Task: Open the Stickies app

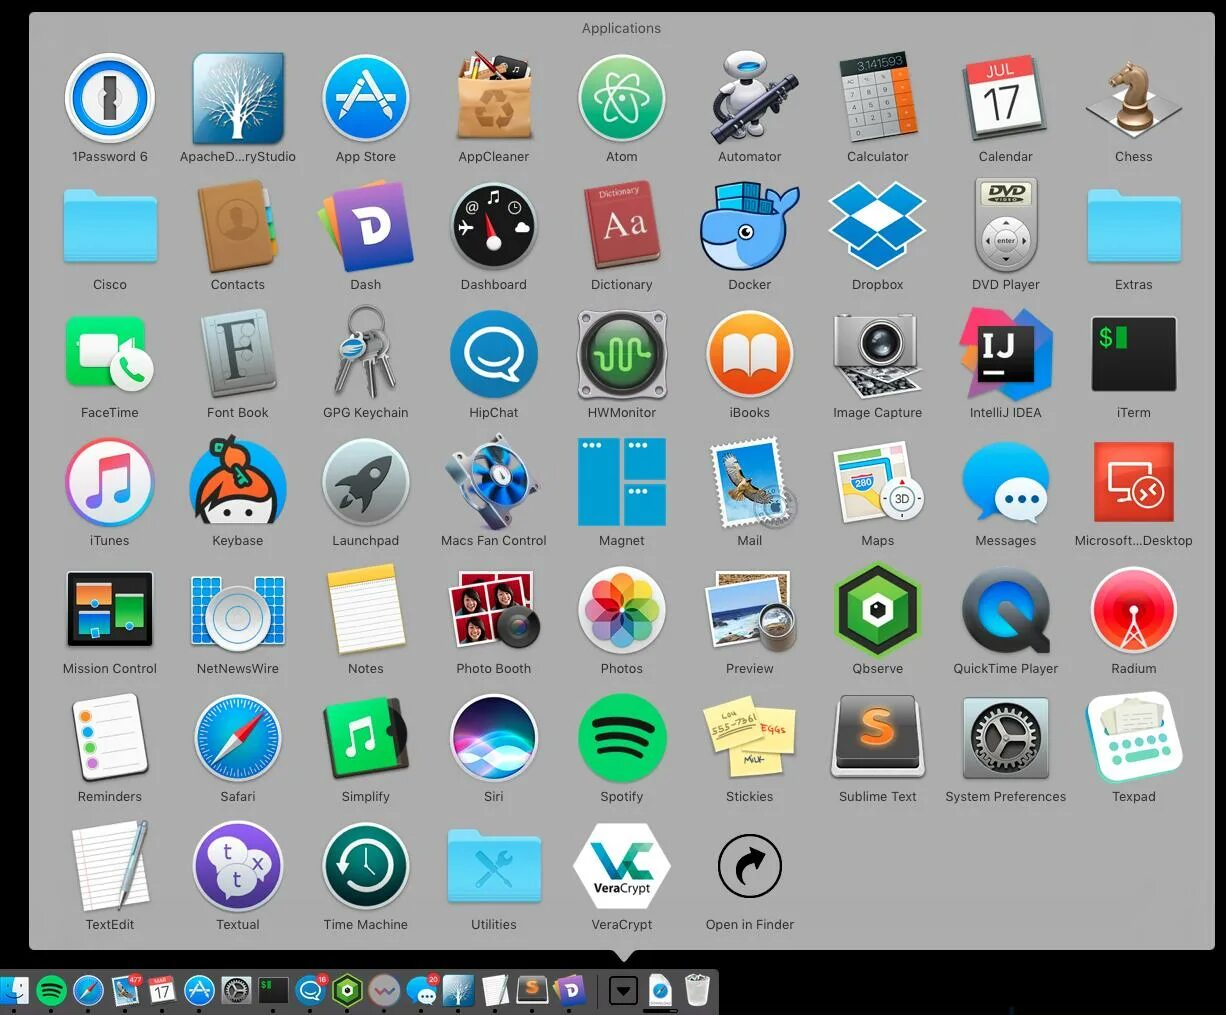Action: 750,739
